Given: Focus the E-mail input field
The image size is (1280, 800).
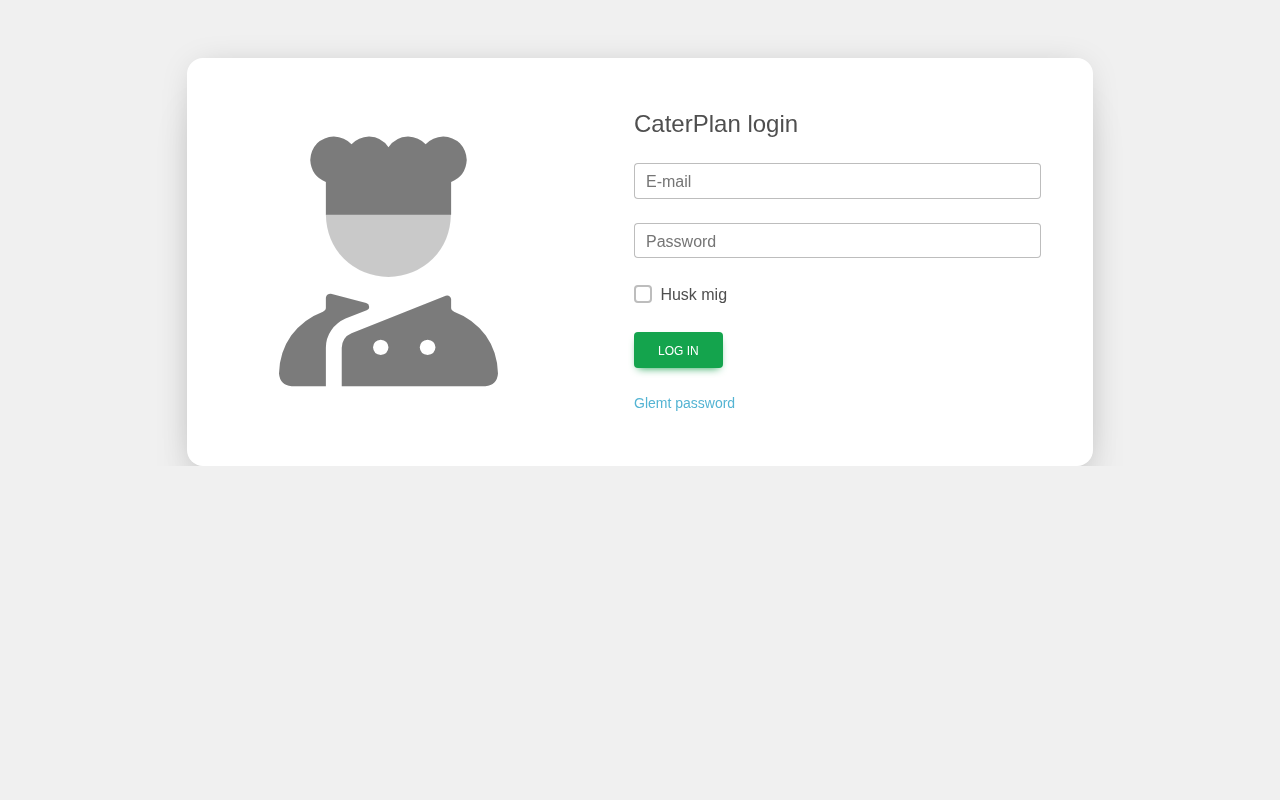Looking at the screenshot, I should point(837,181).
